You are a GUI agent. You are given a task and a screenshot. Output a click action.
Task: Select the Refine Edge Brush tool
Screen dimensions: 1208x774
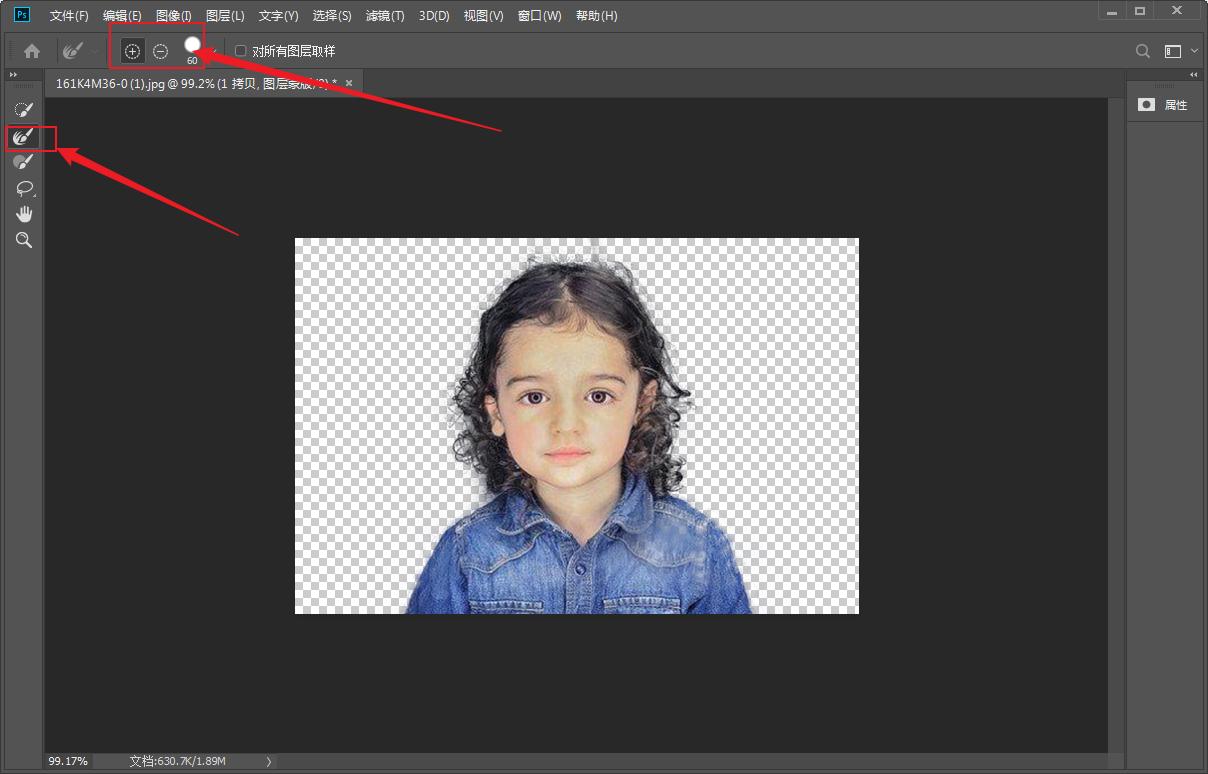click(24, 136)
